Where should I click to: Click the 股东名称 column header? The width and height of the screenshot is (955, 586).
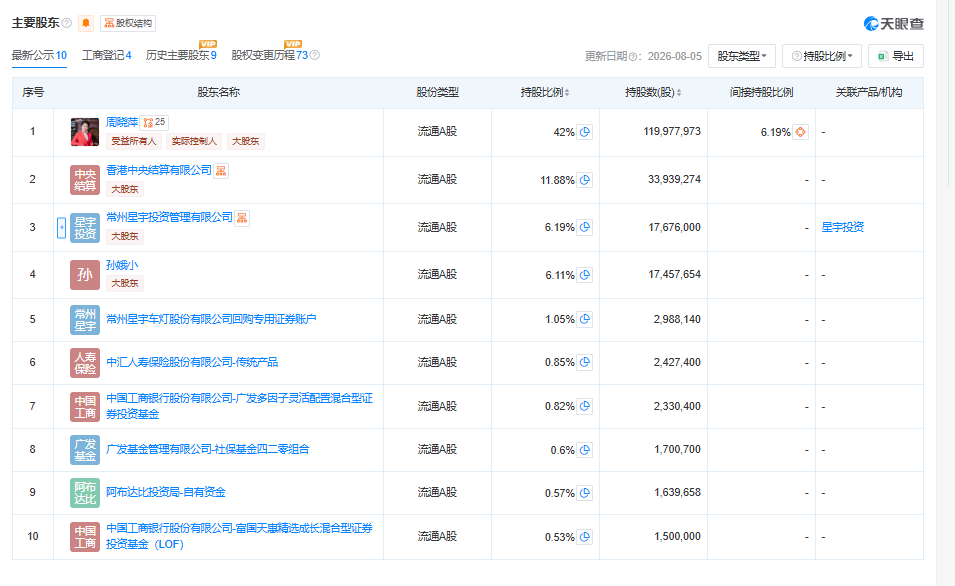tap(218, 93)
